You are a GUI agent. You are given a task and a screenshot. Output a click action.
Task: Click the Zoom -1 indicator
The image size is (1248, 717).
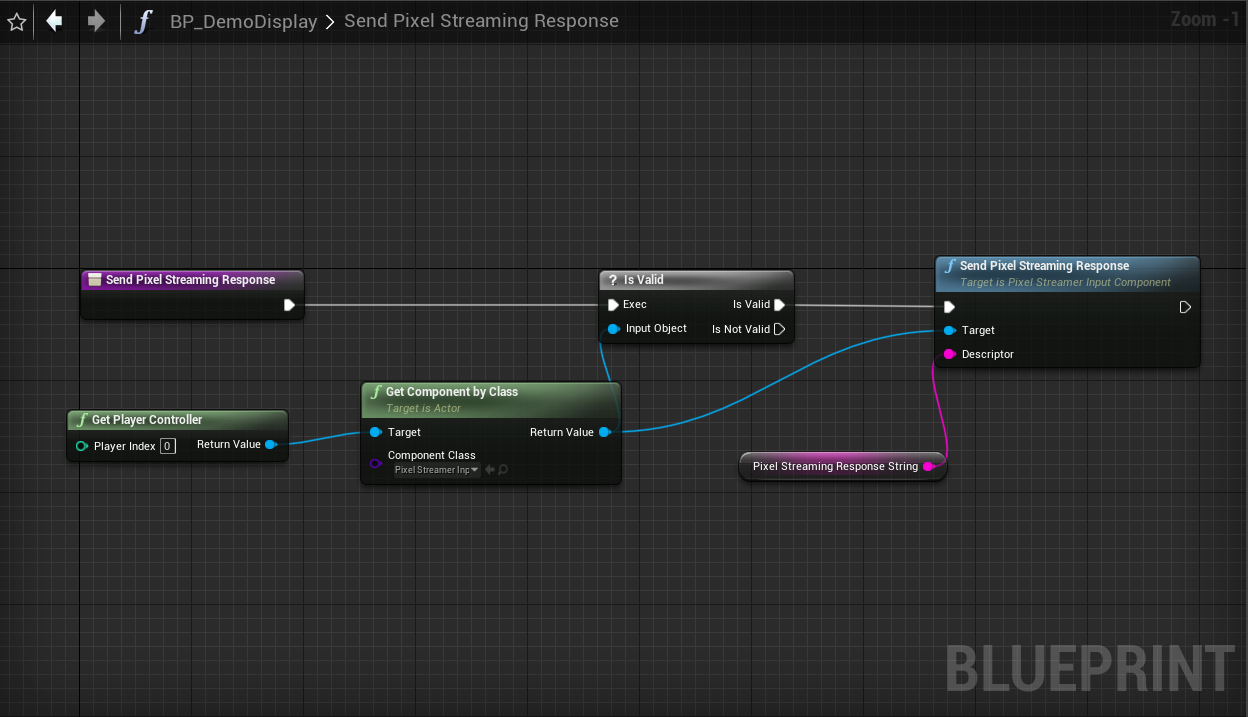tap(1205, 19)
